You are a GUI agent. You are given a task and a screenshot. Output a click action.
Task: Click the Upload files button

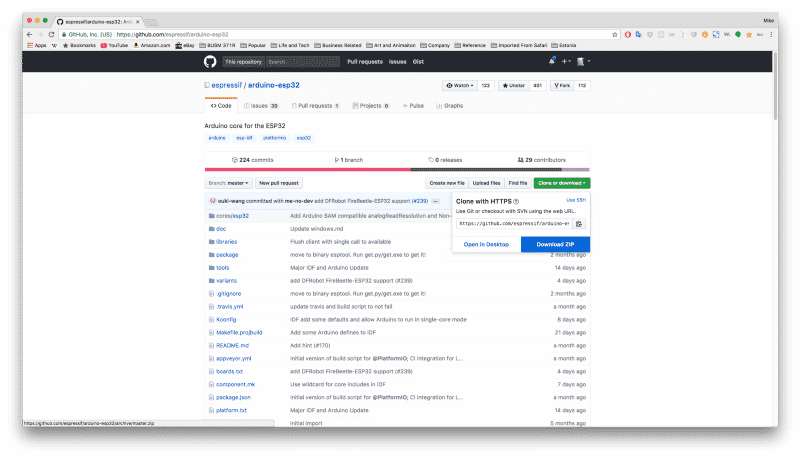click(x=486, y=183)
